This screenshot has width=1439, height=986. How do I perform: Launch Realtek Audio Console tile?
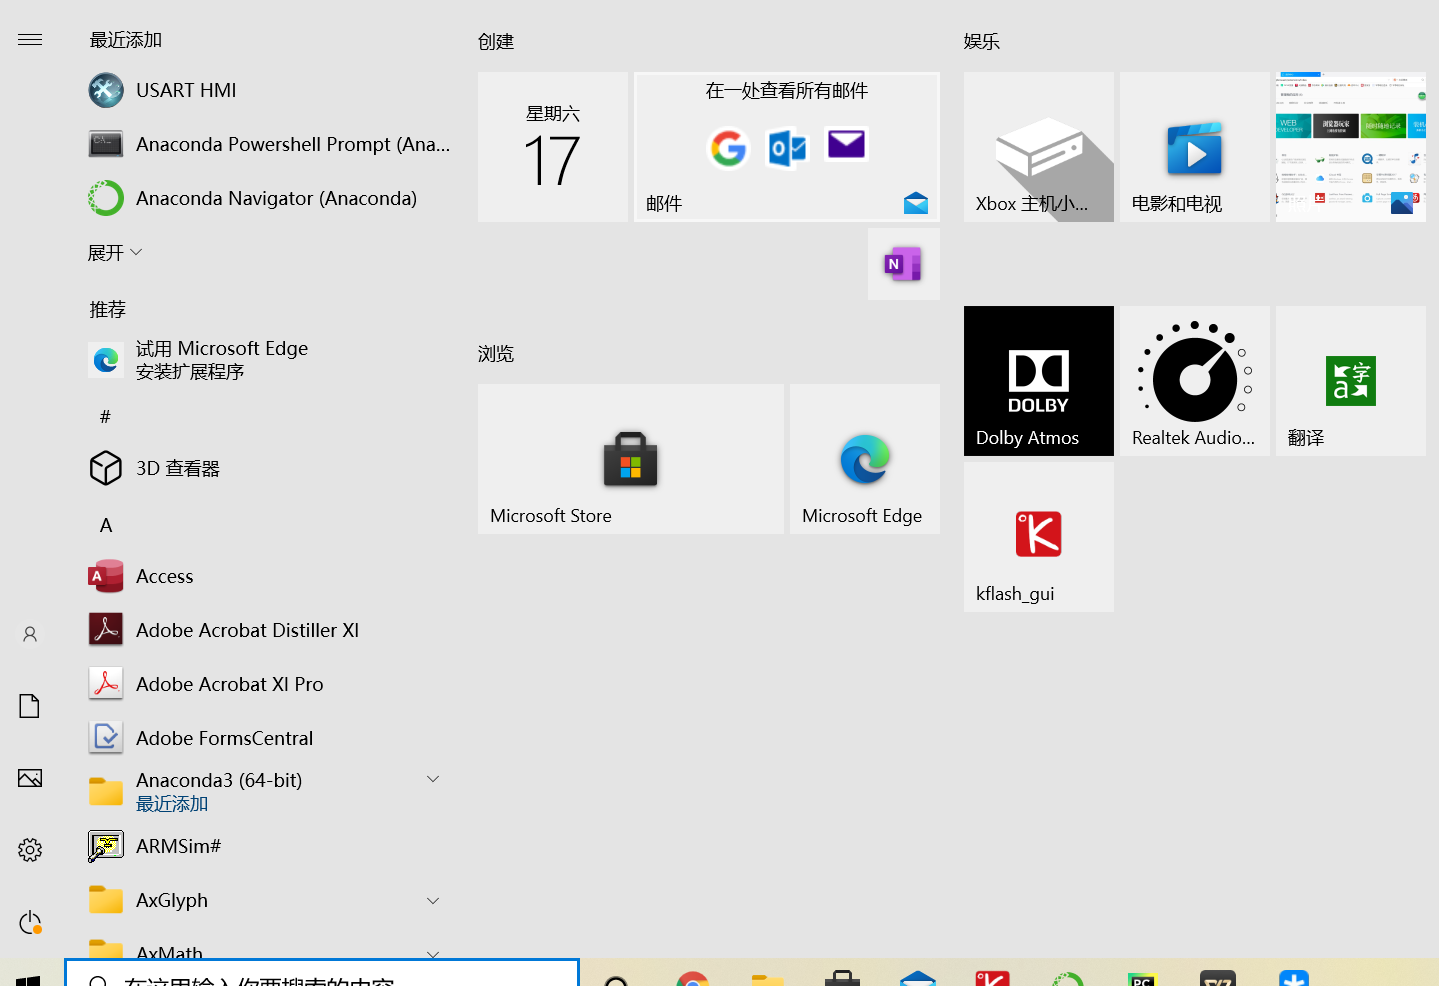coord(1193,380)
